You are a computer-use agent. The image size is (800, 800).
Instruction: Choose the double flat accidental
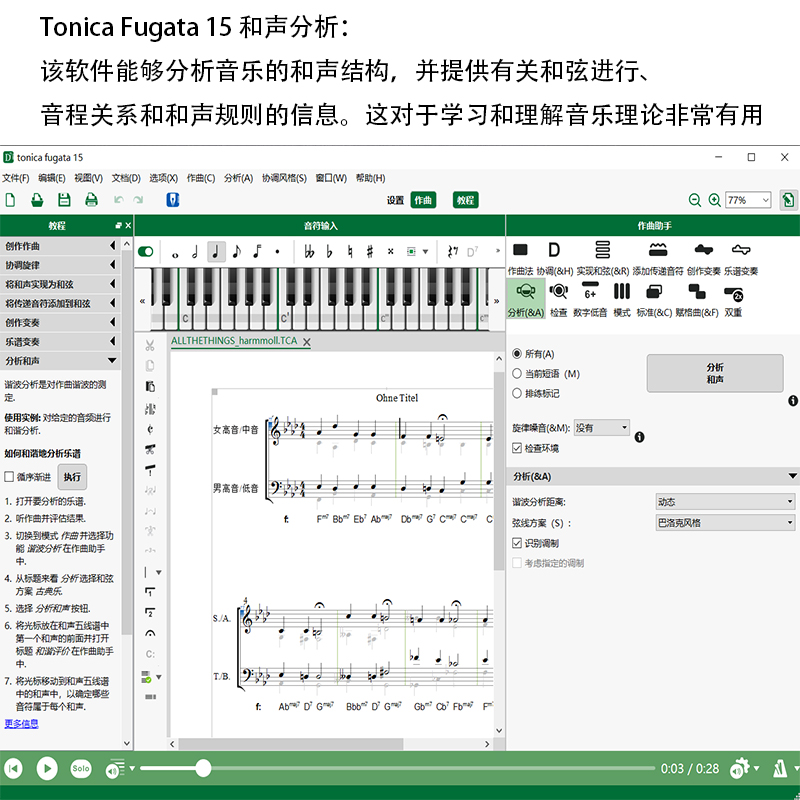[x=309, y=252]
